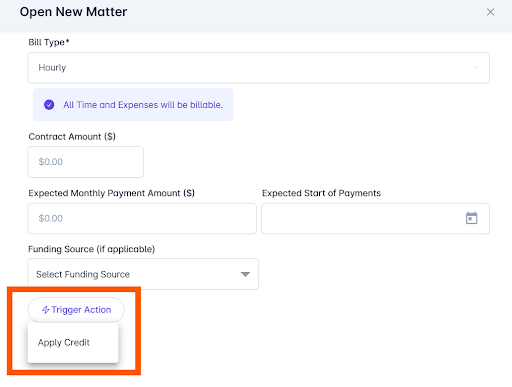Click the 'Open New Matter' title text
512x387 pixels.
click(73, 12)
